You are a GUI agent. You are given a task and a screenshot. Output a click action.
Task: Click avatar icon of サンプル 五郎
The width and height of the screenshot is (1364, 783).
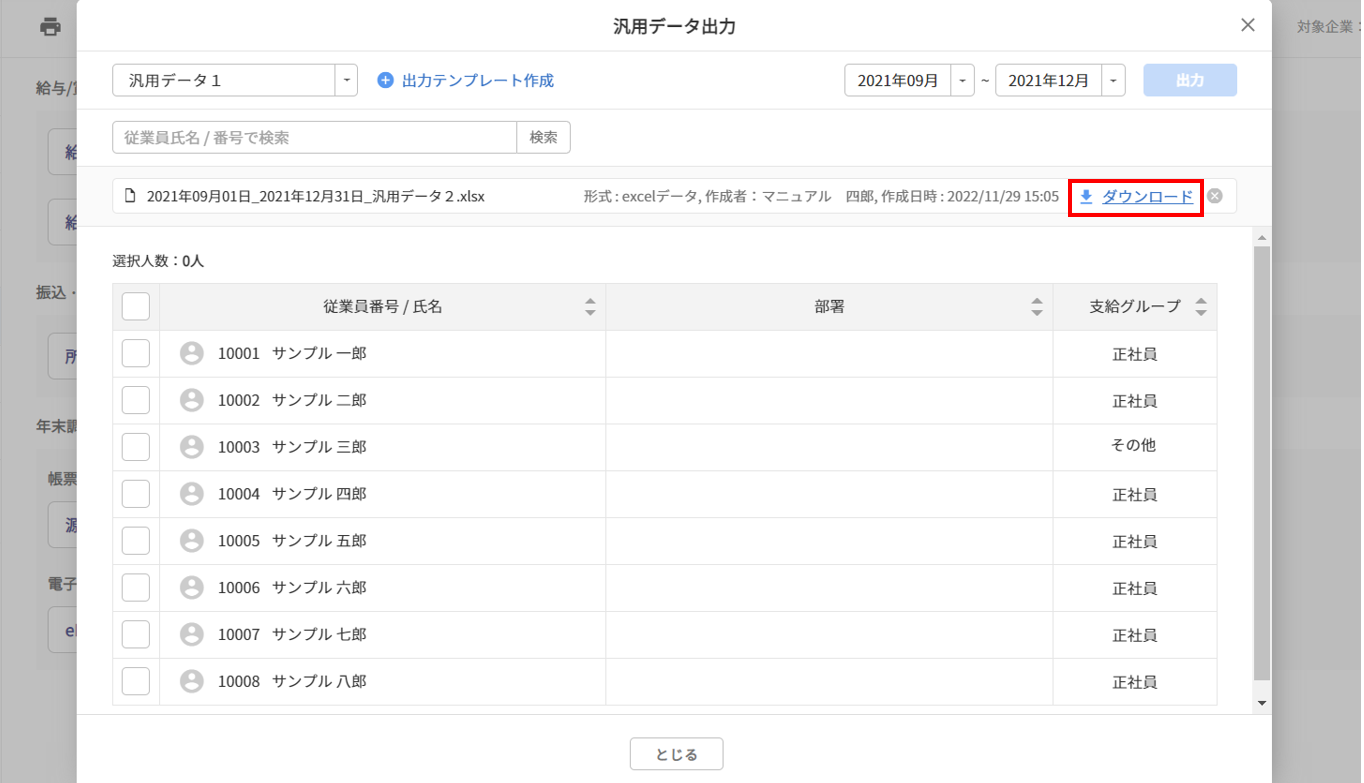(192, 541)
